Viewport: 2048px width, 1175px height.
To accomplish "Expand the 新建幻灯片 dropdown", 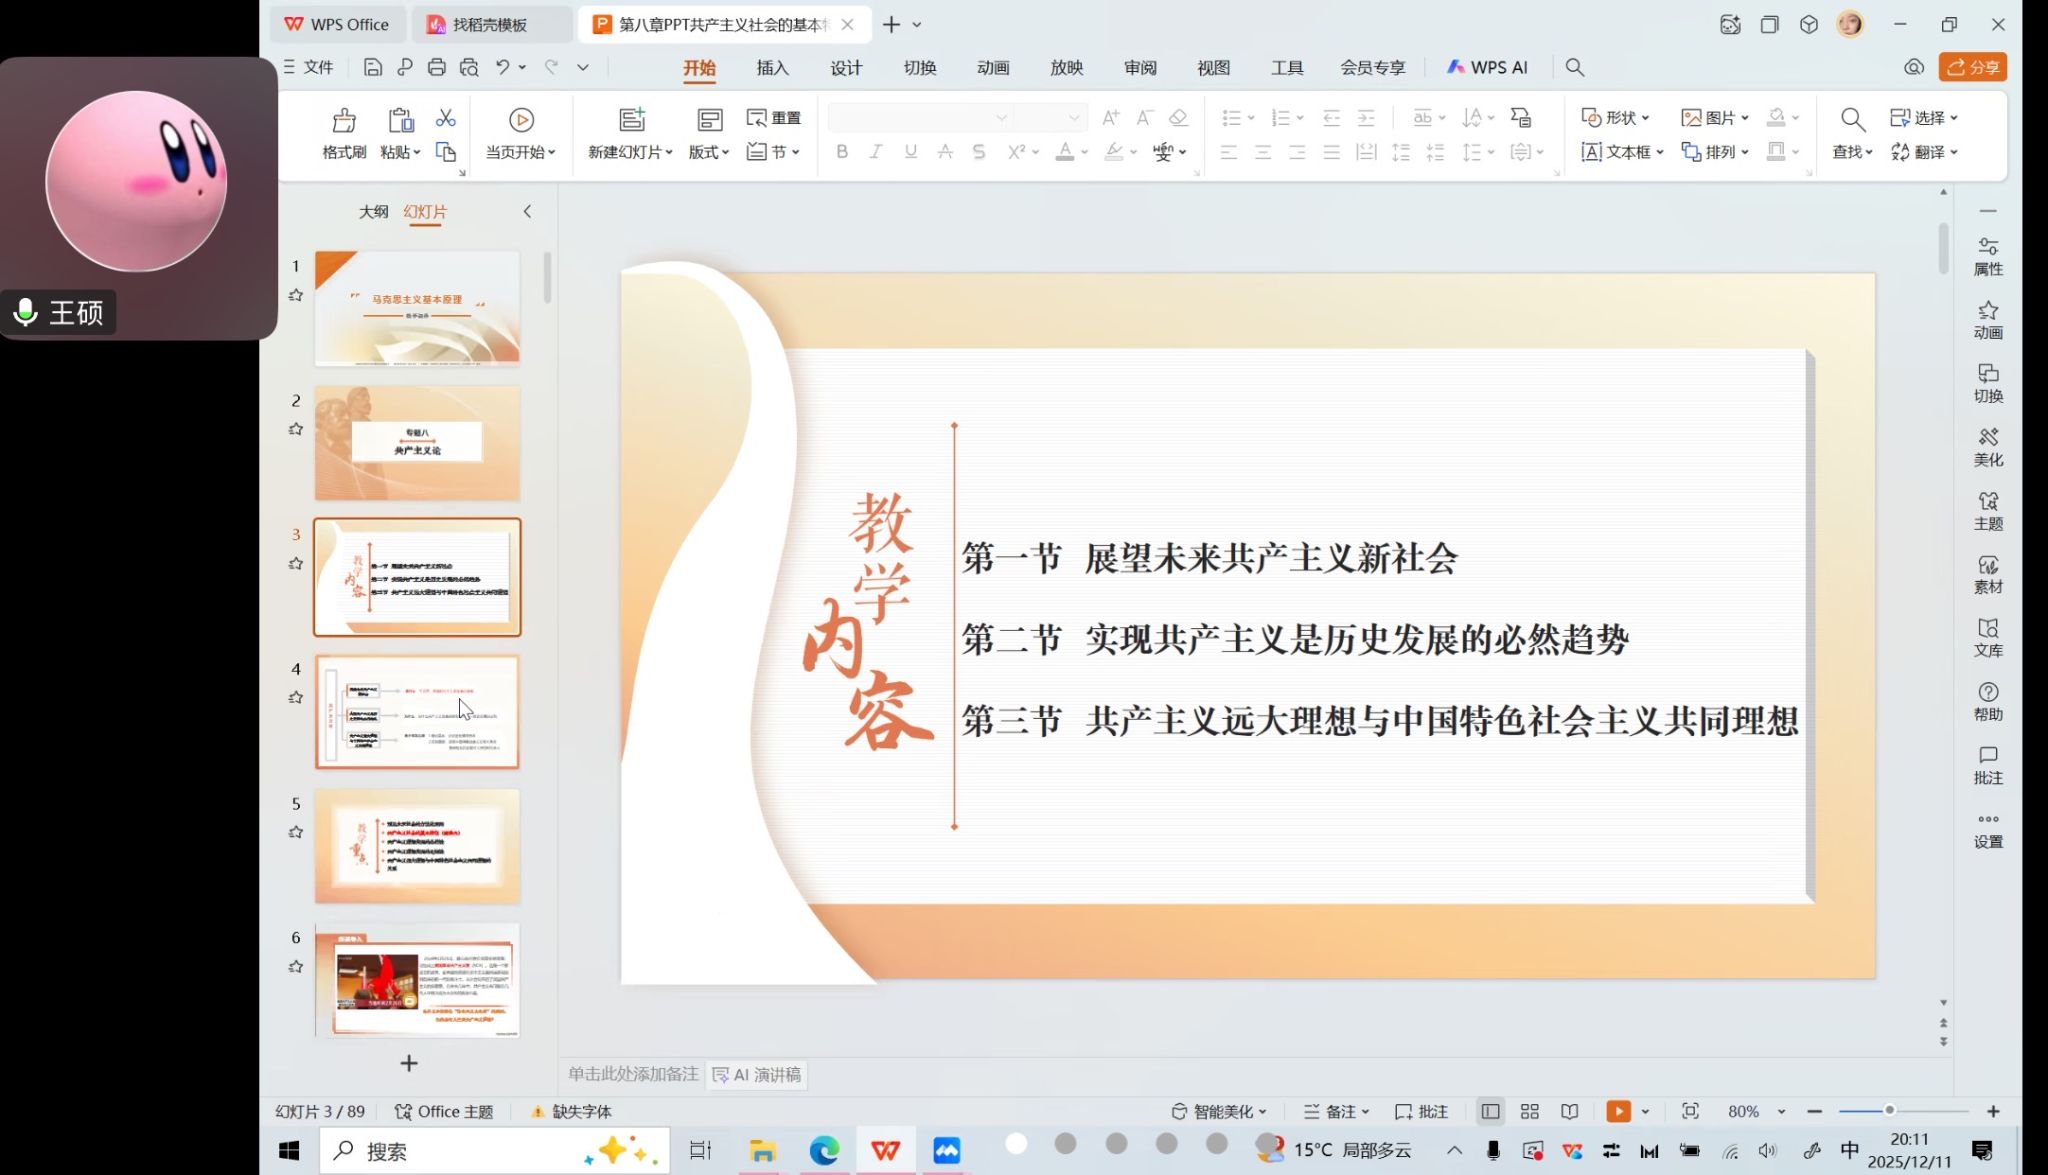I will click(668, 152).
